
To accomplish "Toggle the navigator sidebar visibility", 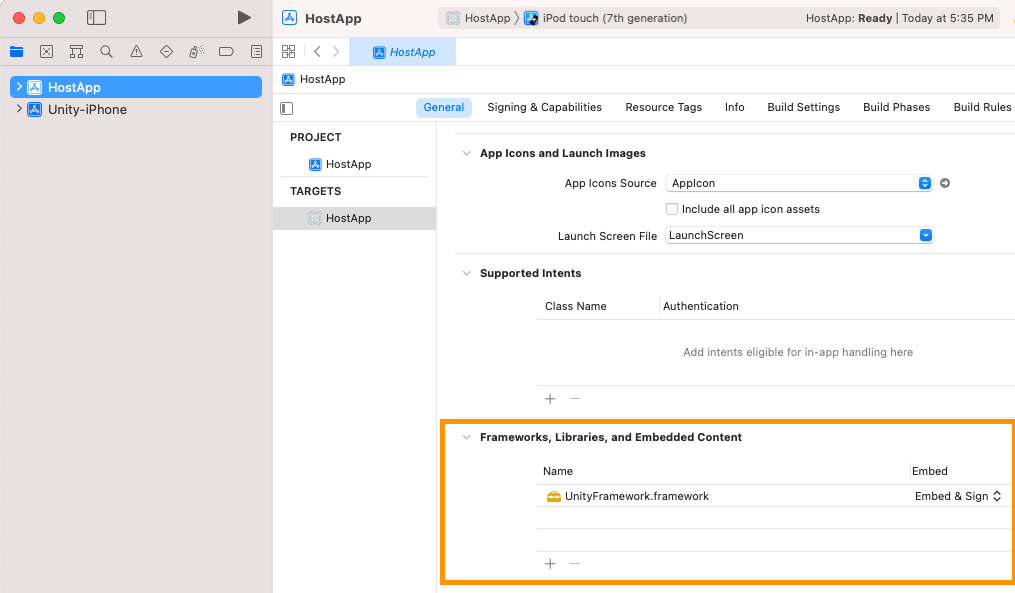I will tap(96, 17).
